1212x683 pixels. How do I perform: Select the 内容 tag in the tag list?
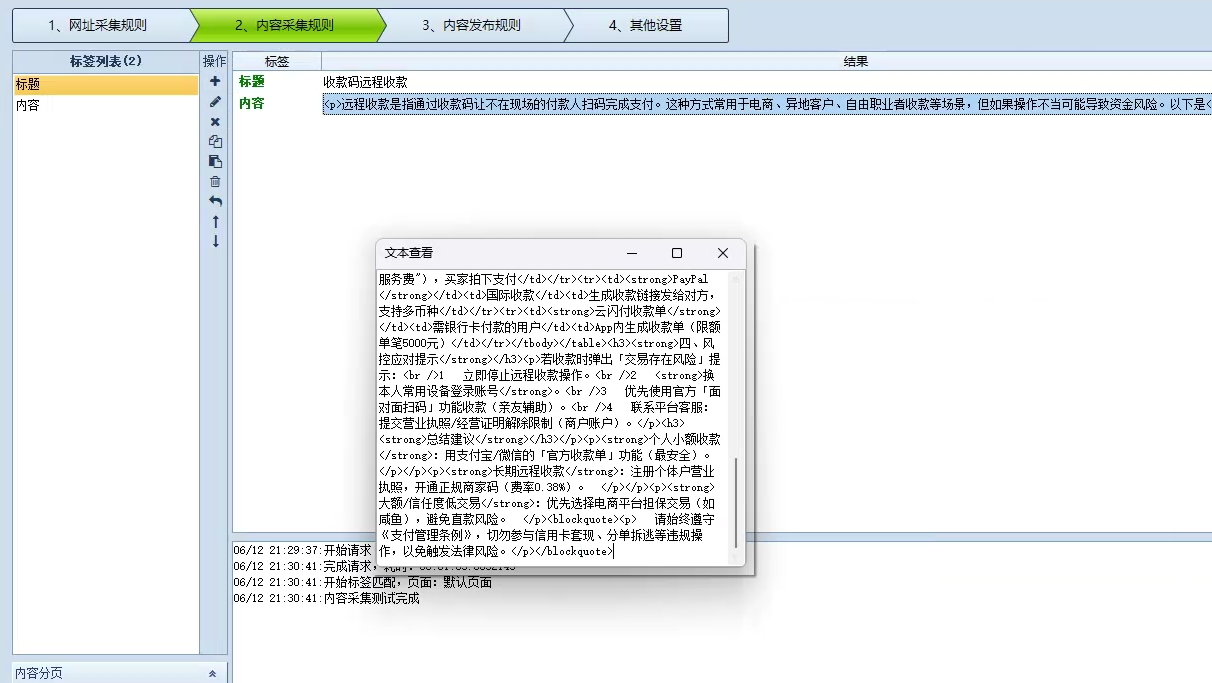tap(100, 104)
